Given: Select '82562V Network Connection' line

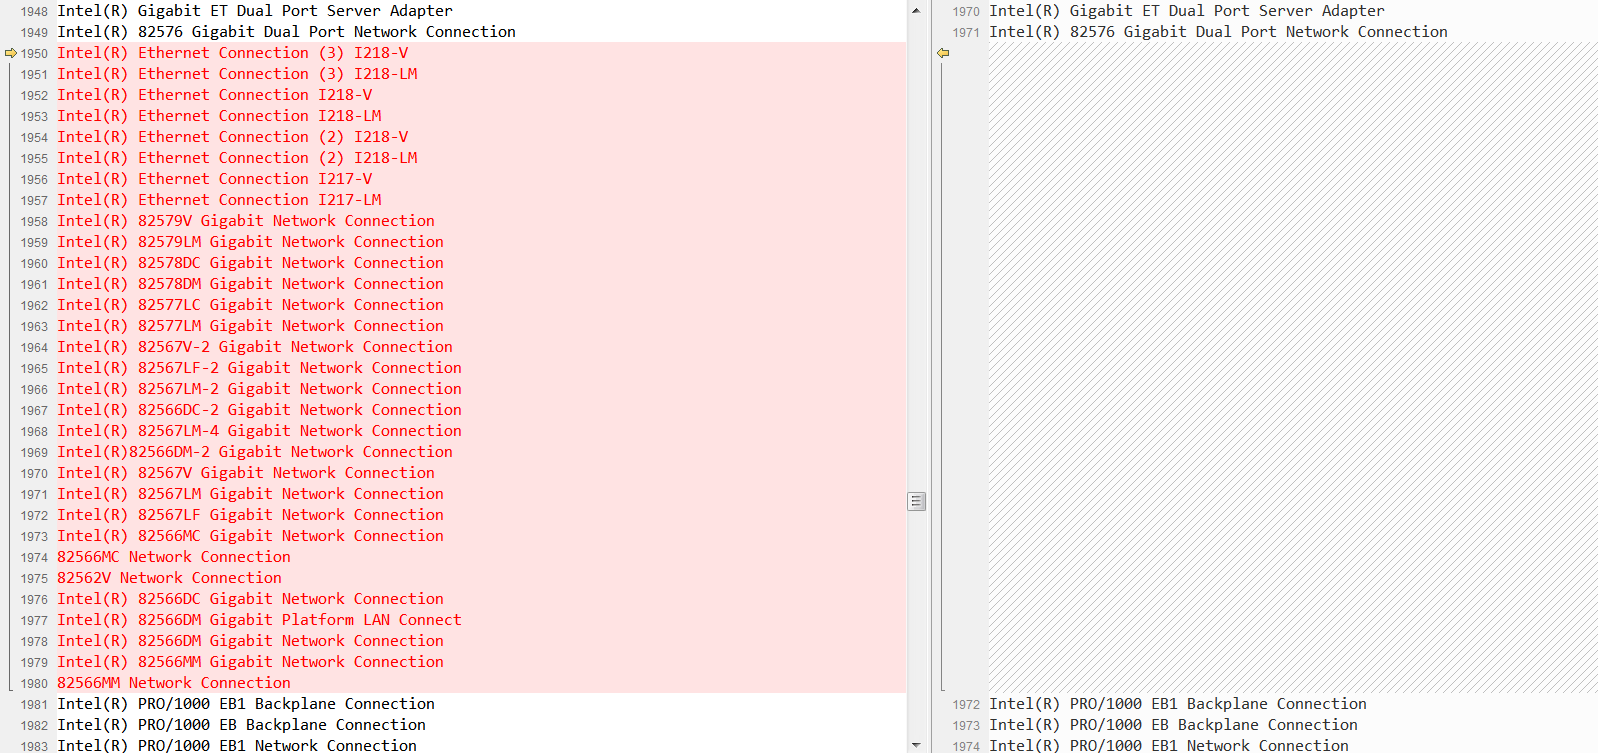Looking at the screenshot, I should point(169,578).
